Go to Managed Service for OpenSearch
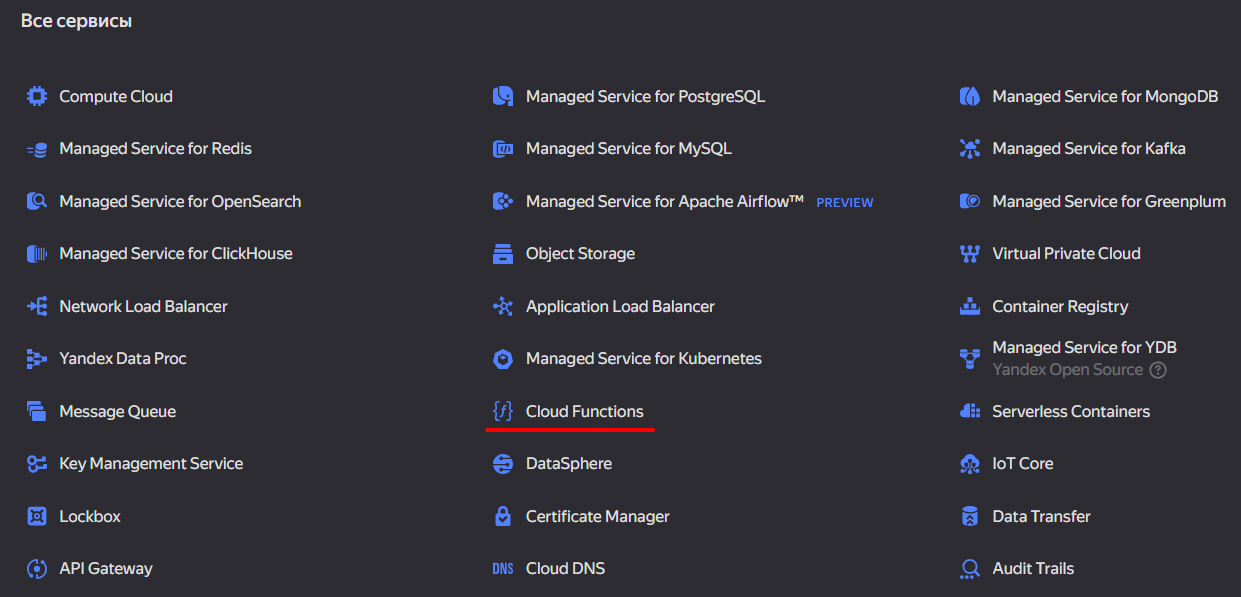The image size is (1241, 597). 180,201
